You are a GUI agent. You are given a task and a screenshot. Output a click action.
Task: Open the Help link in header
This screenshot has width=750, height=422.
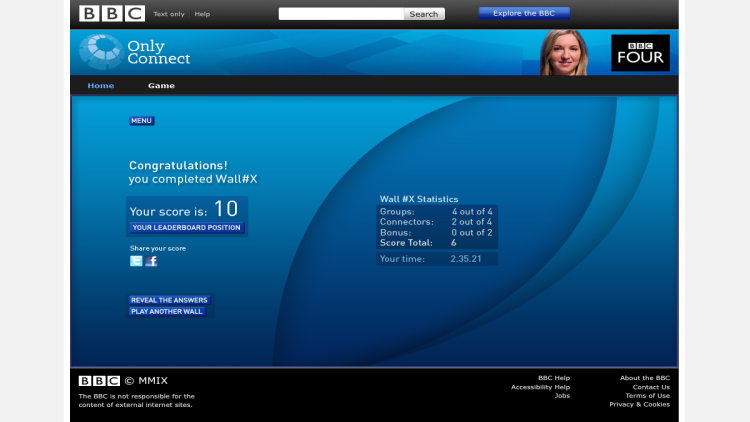[202, 14]
